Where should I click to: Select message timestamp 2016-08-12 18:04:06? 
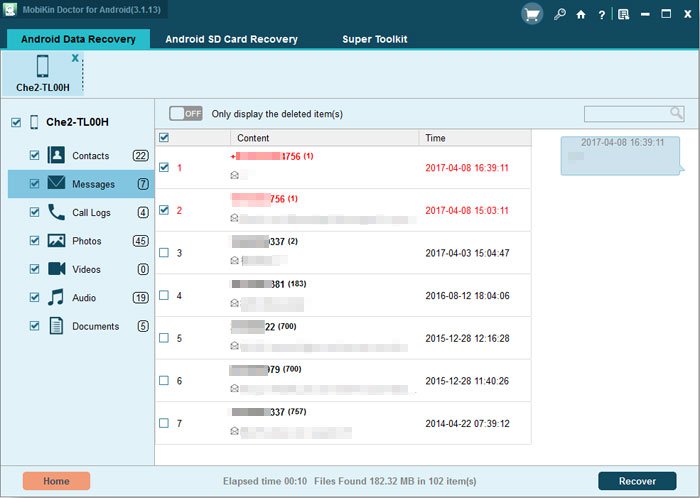click(467, 295)
